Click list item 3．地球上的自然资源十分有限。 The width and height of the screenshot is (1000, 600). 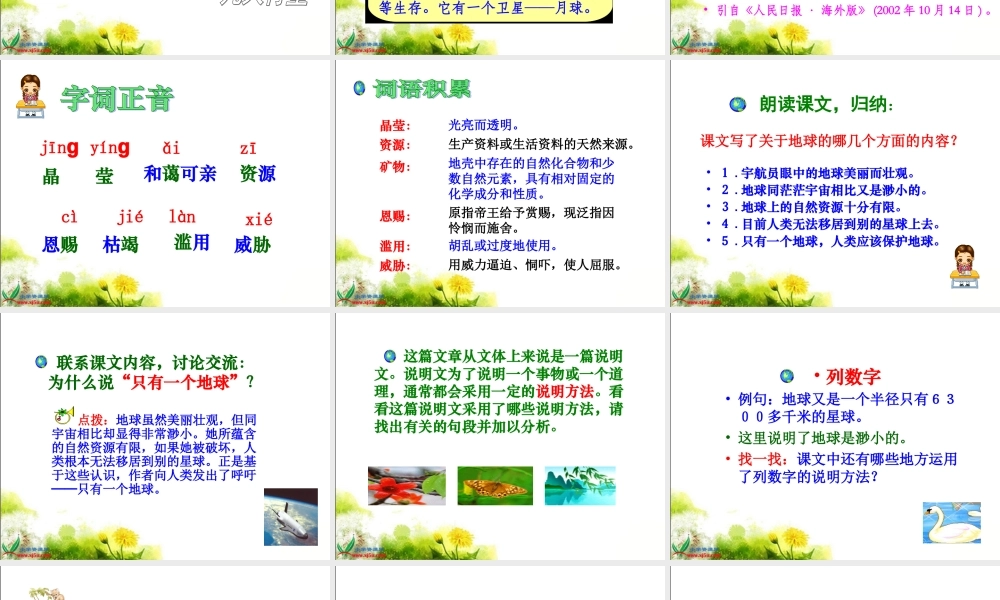coord(812,207)
